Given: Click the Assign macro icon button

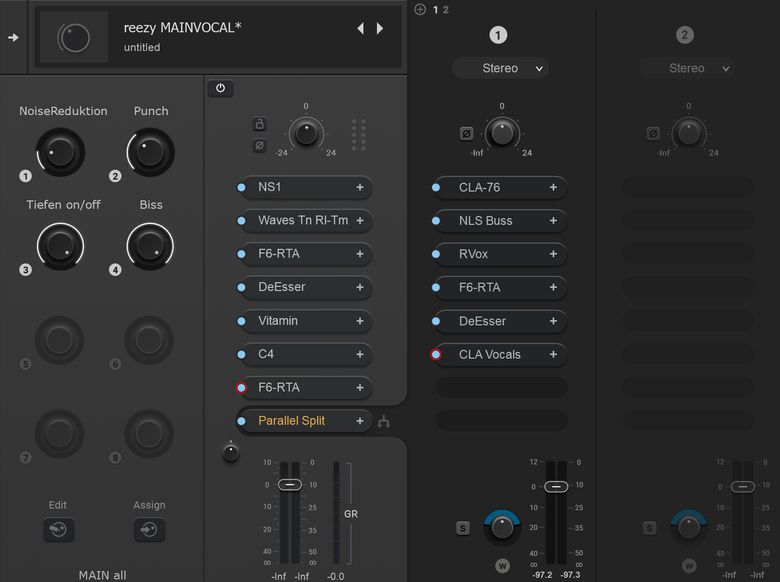Looking at the screenshot, I should point(149,529).
